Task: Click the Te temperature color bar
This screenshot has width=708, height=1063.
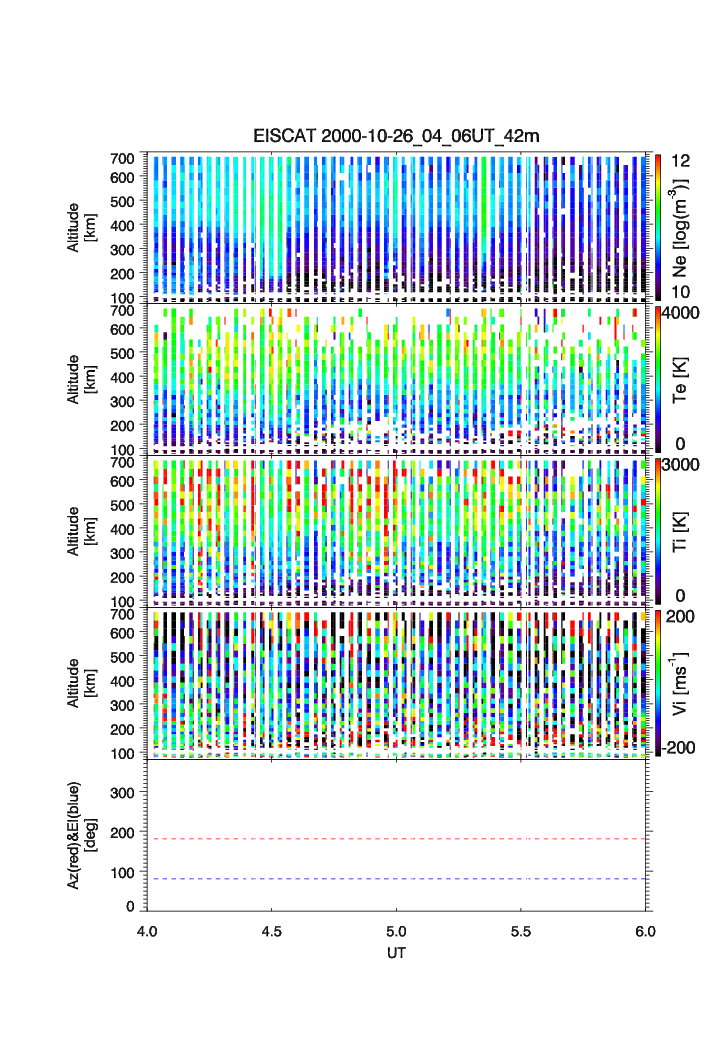Action: [658, 378]
